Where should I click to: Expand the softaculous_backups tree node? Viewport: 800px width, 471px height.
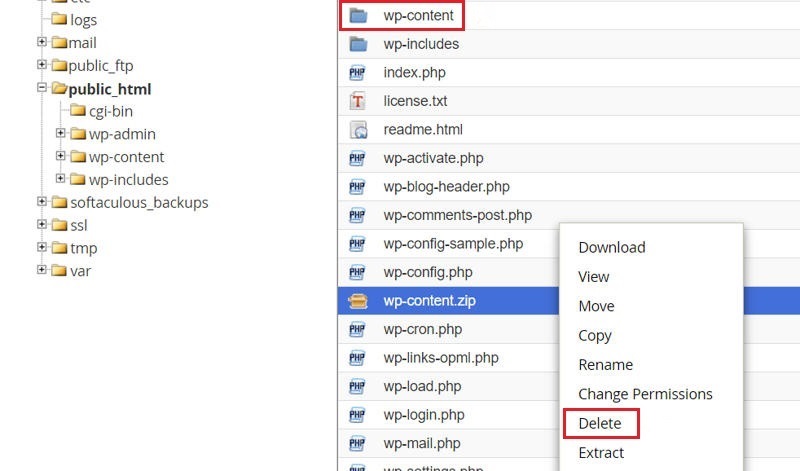tap(42, 201)
